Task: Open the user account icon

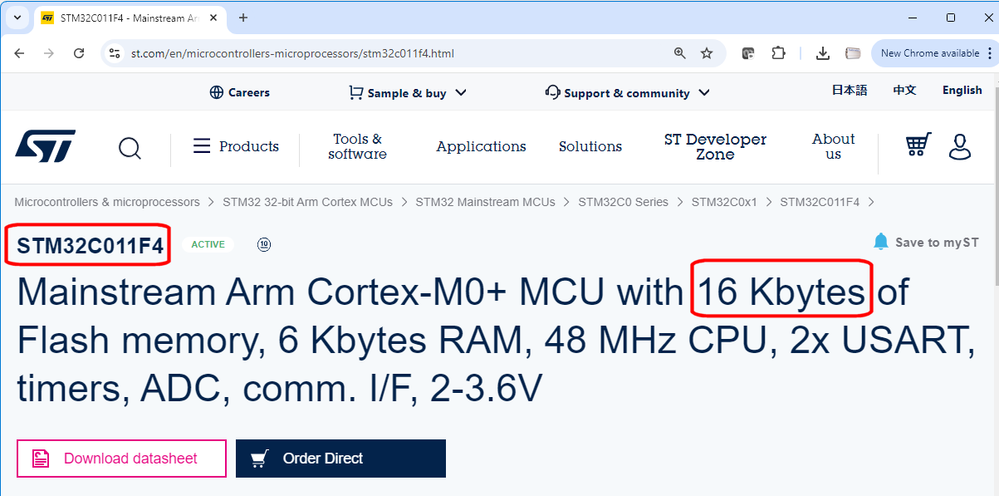Action: (960, 147)
